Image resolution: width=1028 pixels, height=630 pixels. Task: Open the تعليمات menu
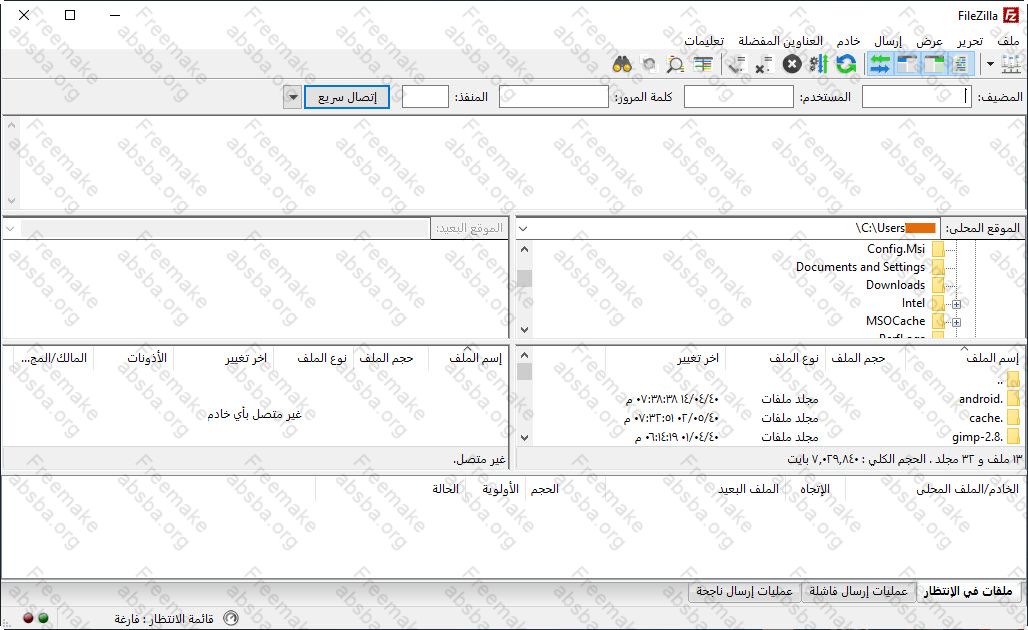pyautogui.click(x=704, y=41)
